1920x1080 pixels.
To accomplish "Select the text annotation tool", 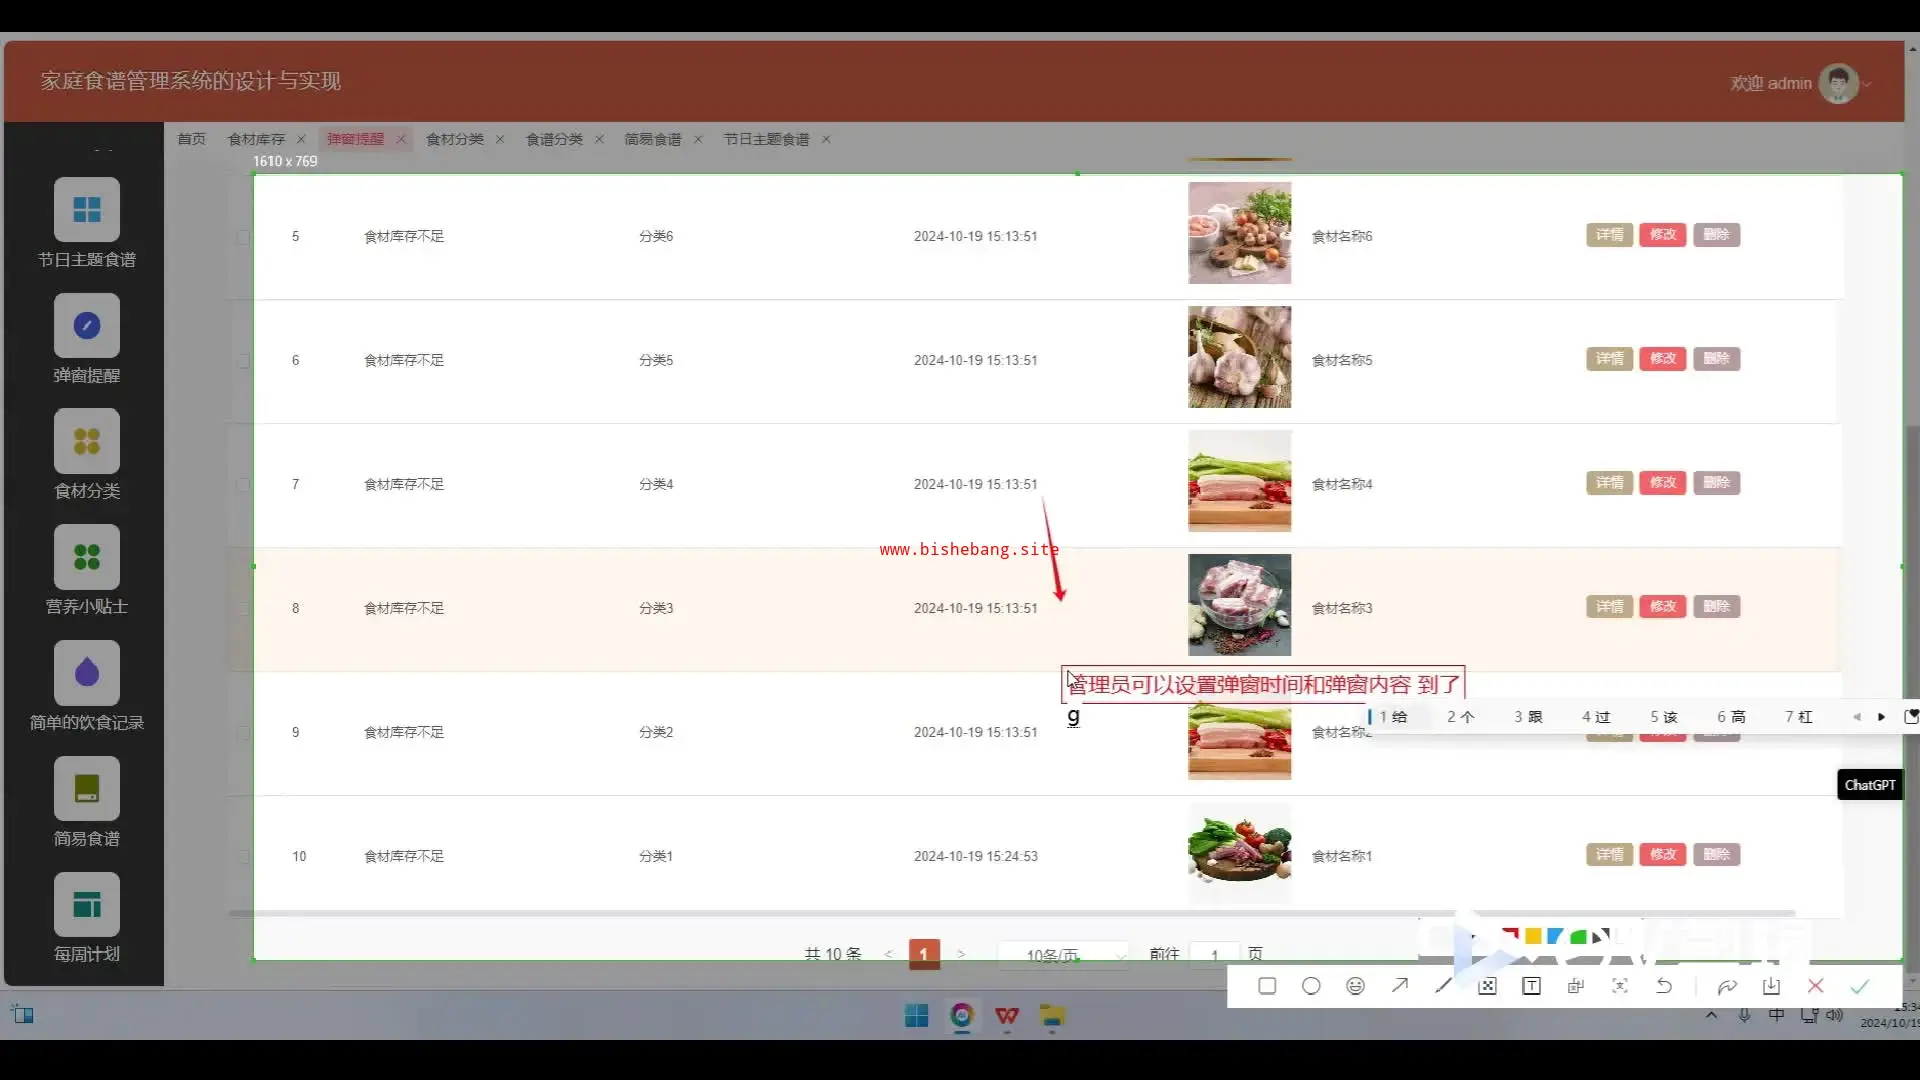I will pyautogui.click(x=1531, y=986).
